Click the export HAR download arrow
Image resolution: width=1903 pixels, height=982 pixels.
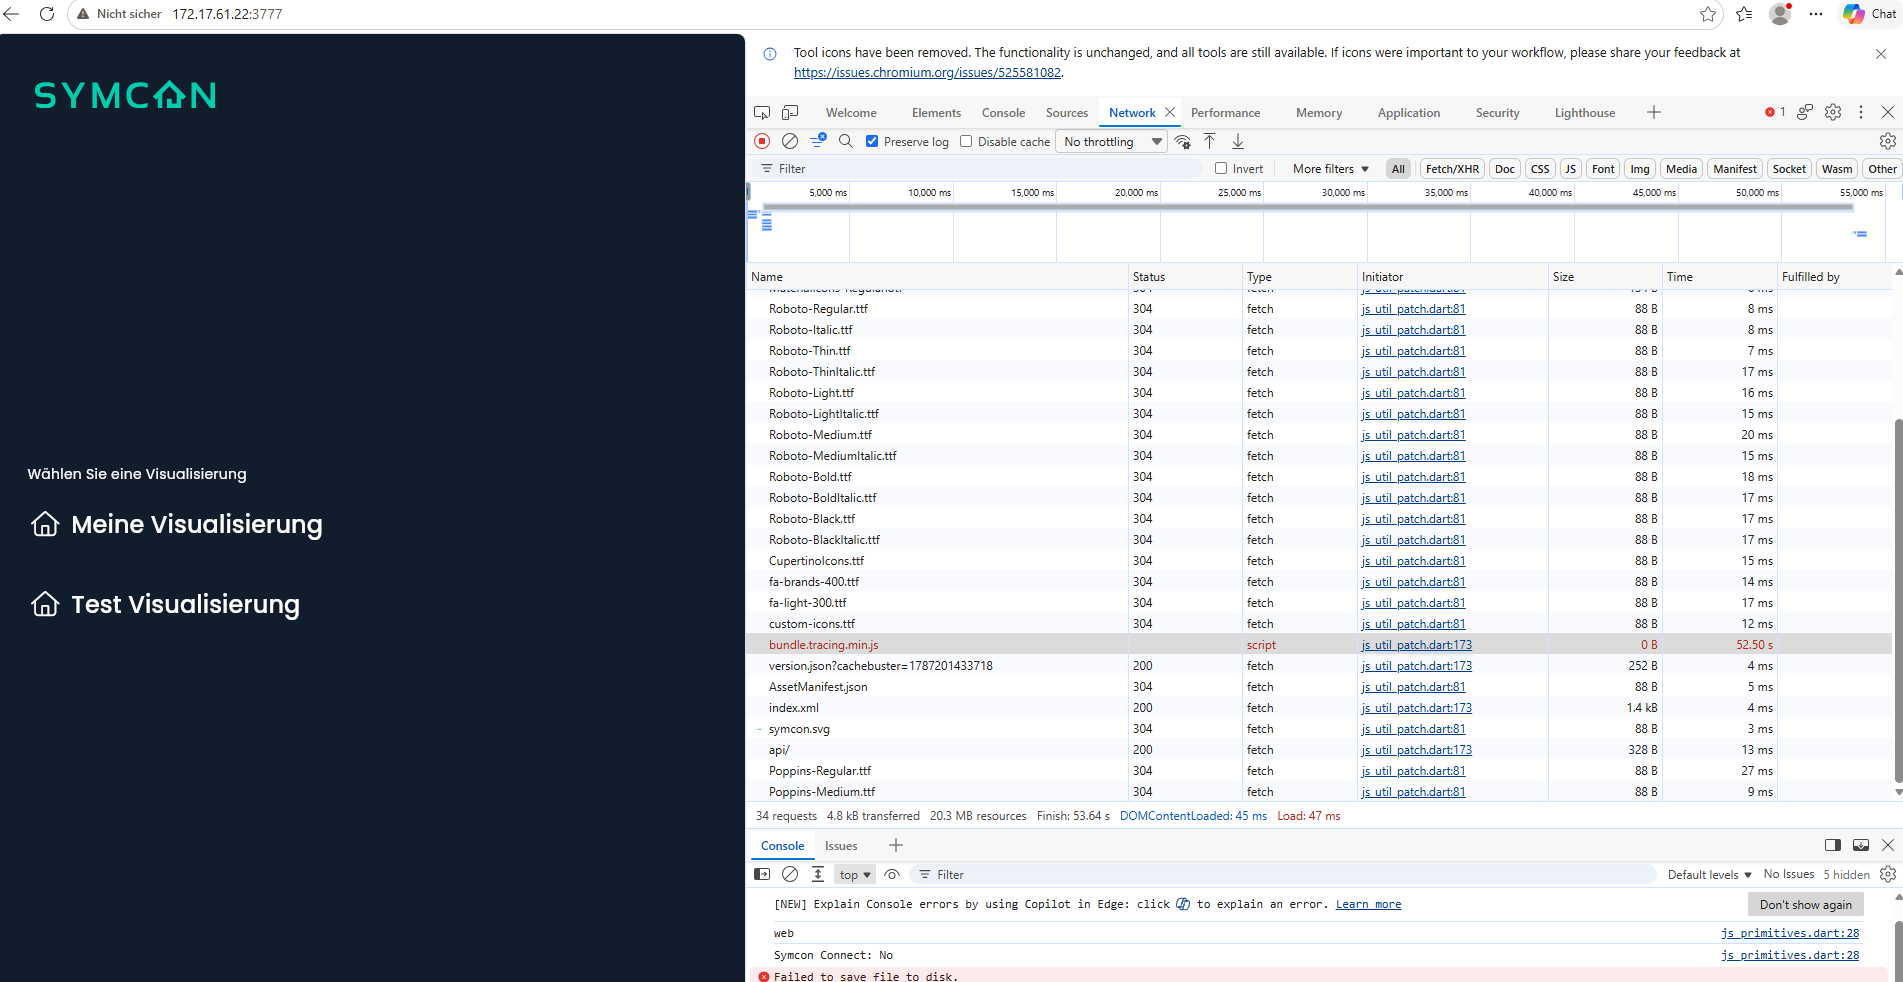tap(1238, 141)
